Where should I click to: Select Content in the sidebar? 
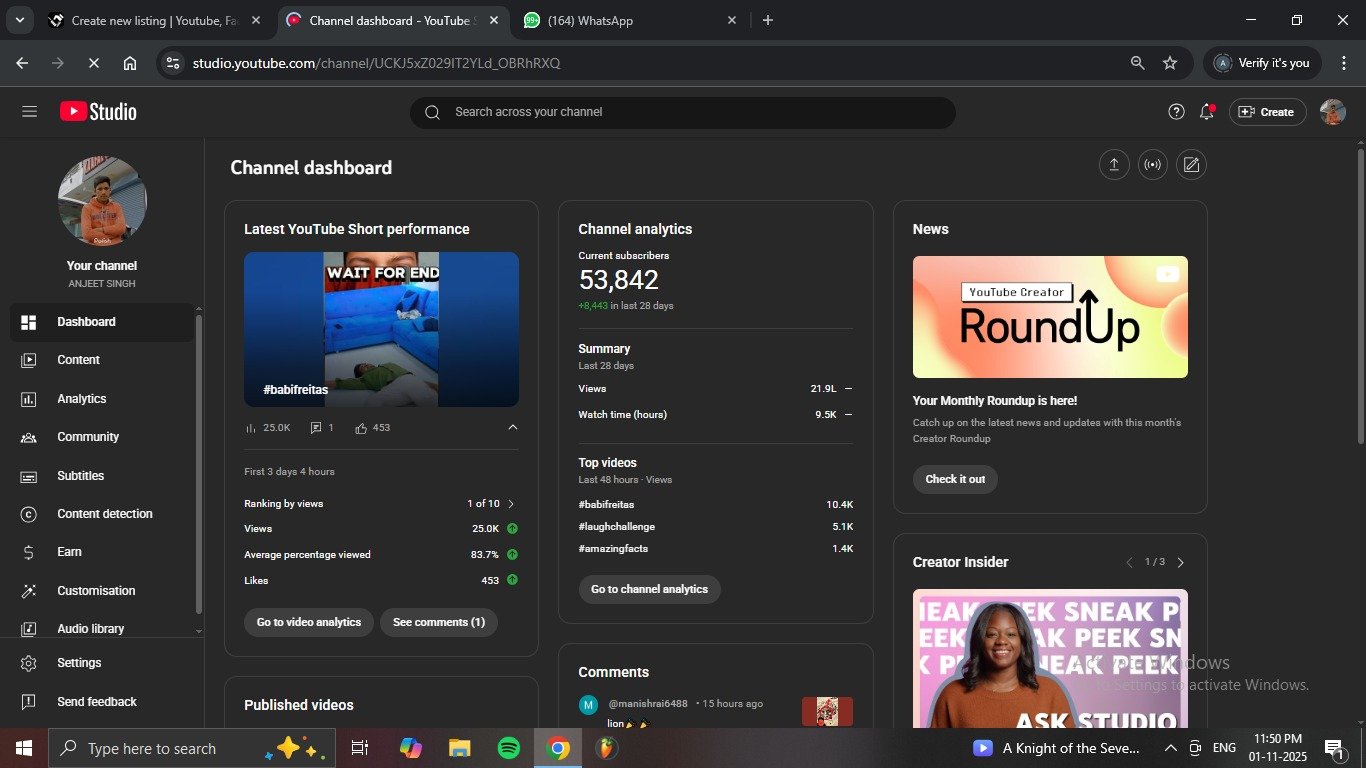(x=78, y=360)
